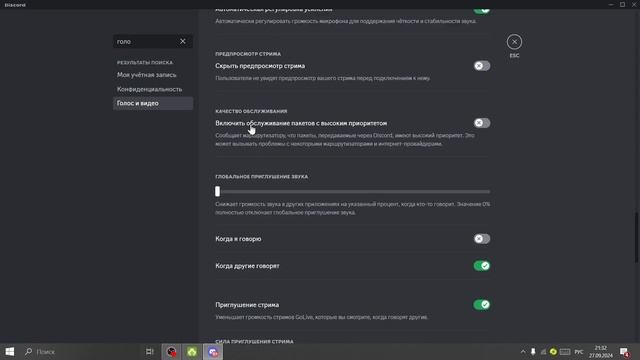Click Скрыть предпросмотр стрима label
This screenshot has width=640, height=360.
[260, 66]
